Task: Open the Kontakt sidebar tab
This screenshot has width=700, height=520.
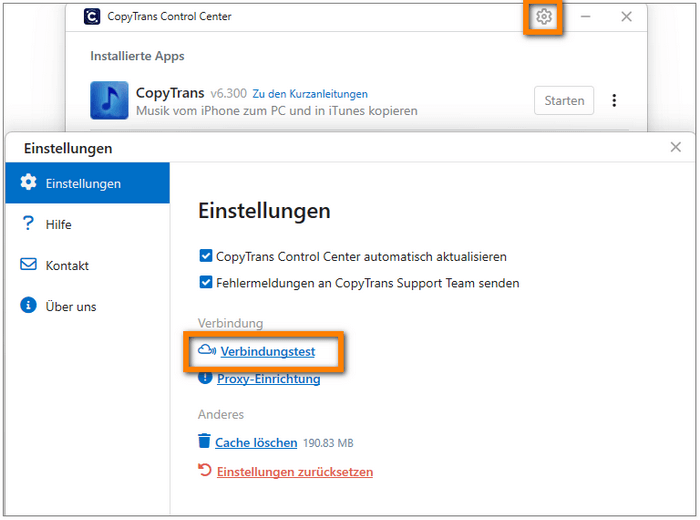Action: click(88, 265)
